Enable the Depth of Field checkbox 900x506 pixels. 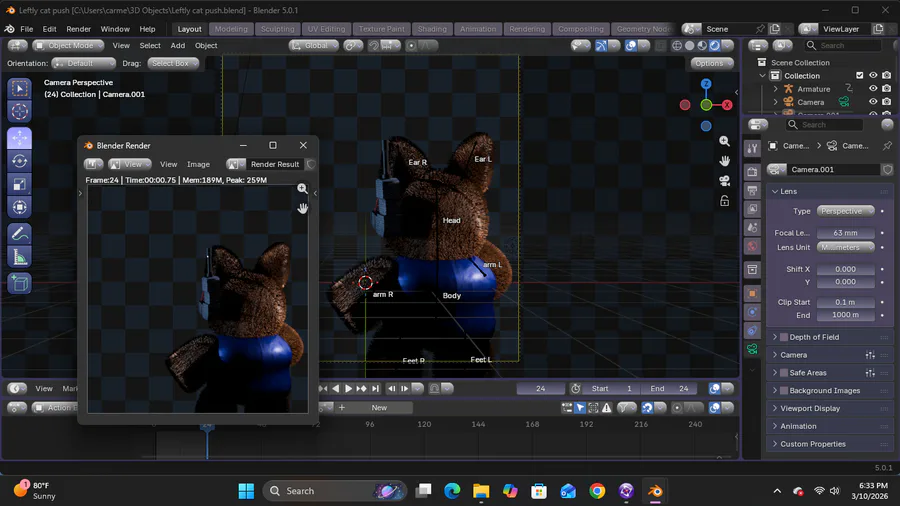[x=784, y=338]
